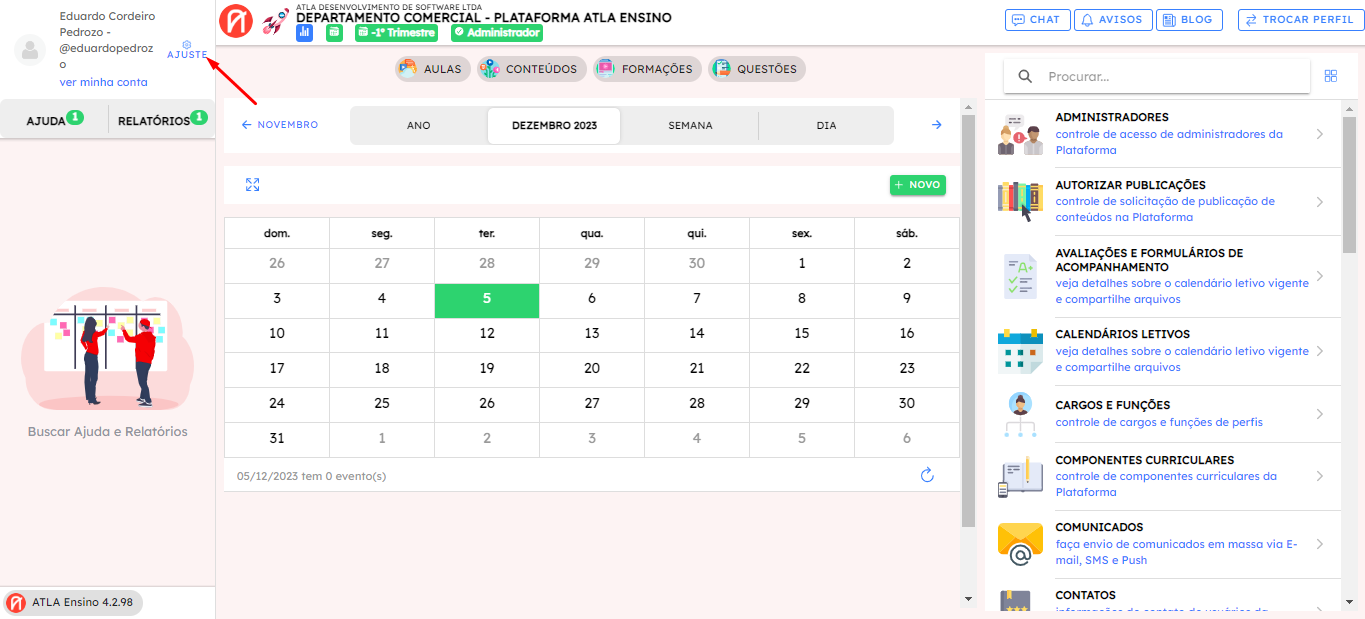Switch to grid view icon beside search

coord(1331,76)
